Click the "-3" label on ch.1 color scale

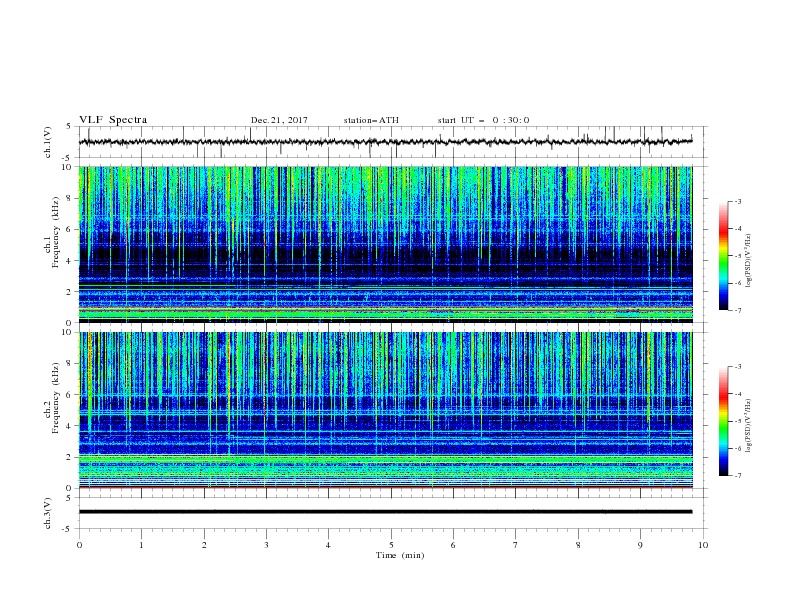[x=737, y=202]
